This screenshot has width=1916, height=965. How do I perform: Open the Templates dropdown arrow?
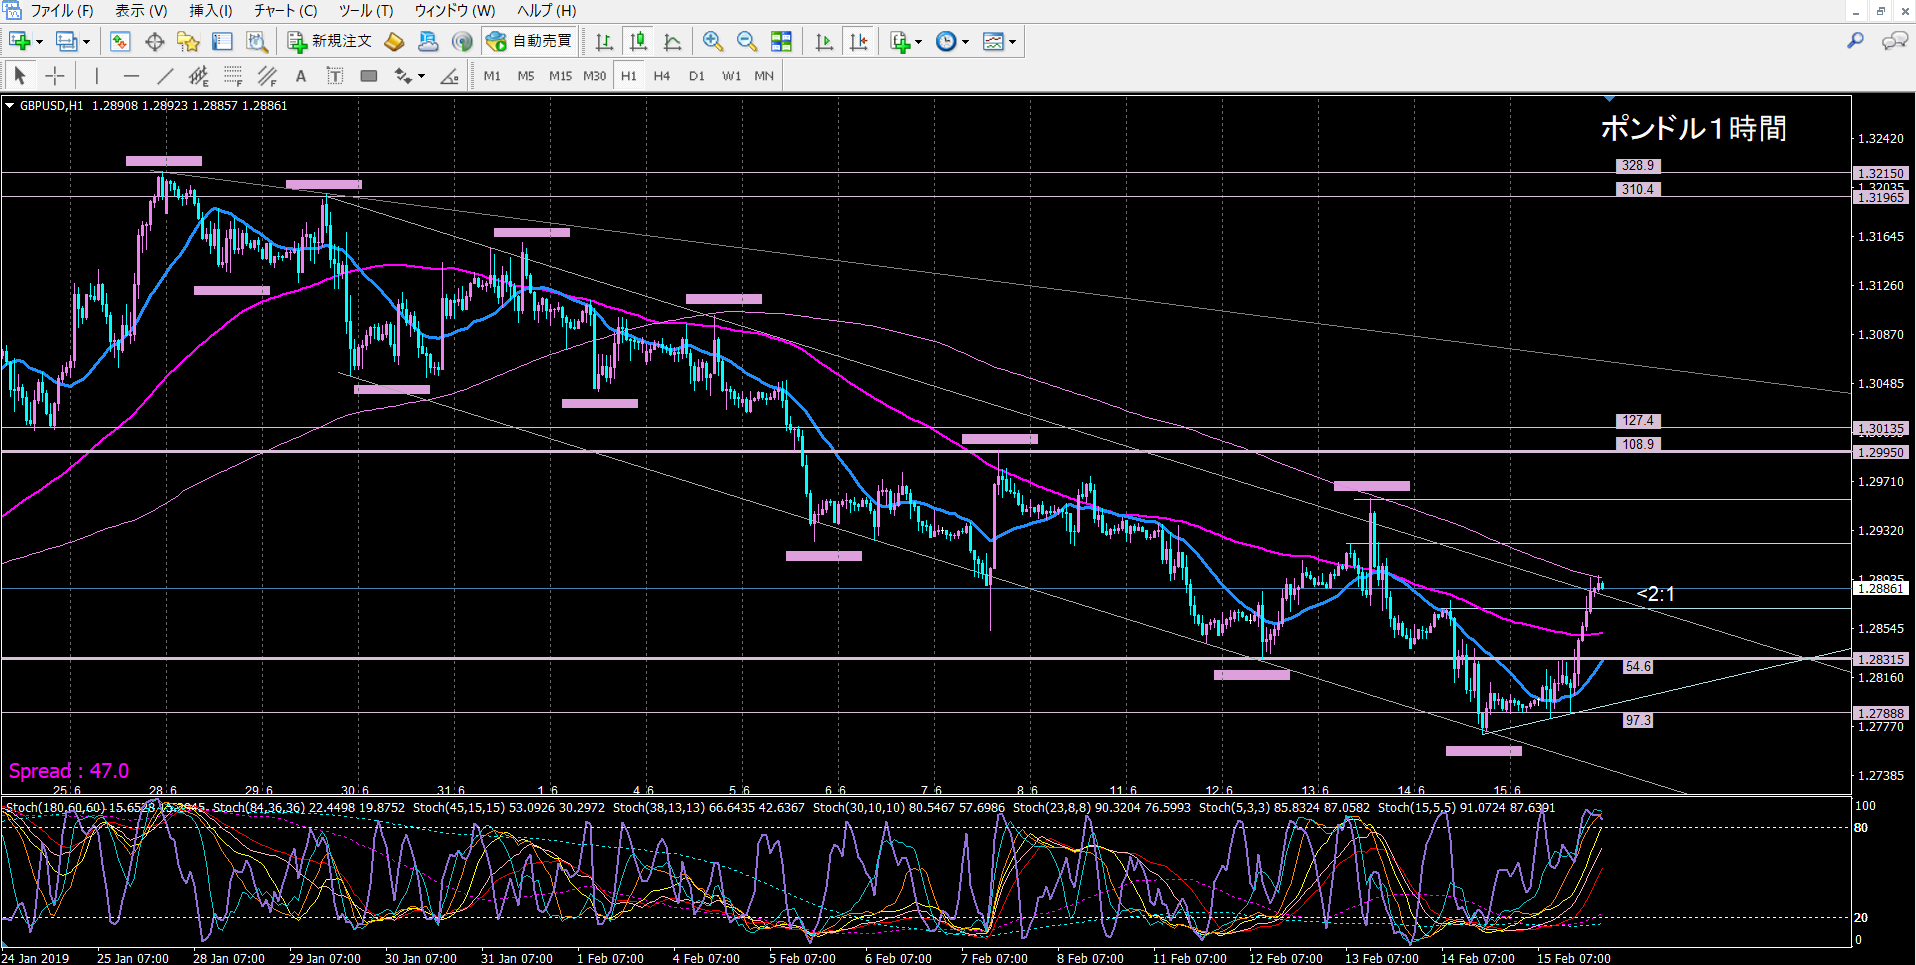(x=1013, y=42)
